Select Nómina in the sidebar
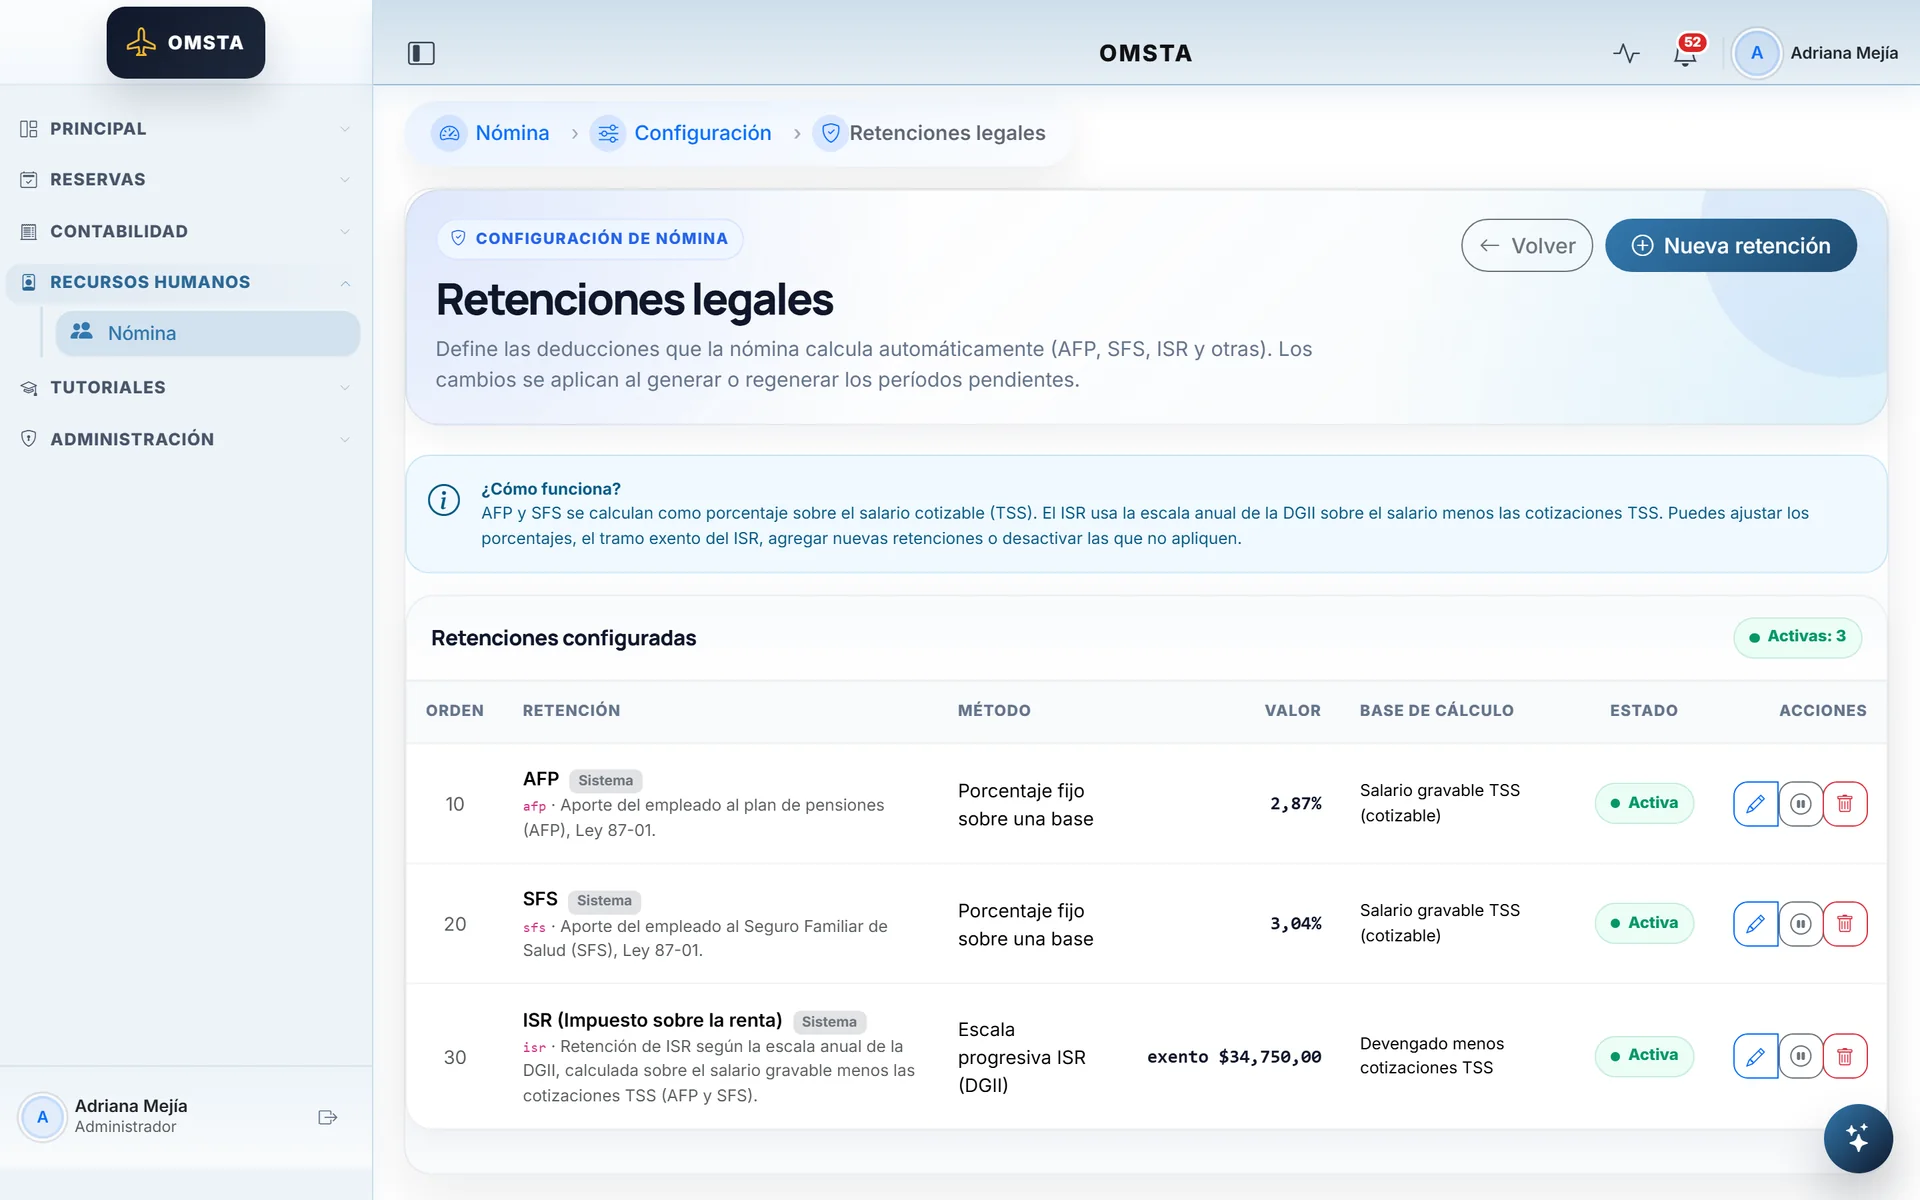Screen dimensions: 1920x1200 pos(208,333)
